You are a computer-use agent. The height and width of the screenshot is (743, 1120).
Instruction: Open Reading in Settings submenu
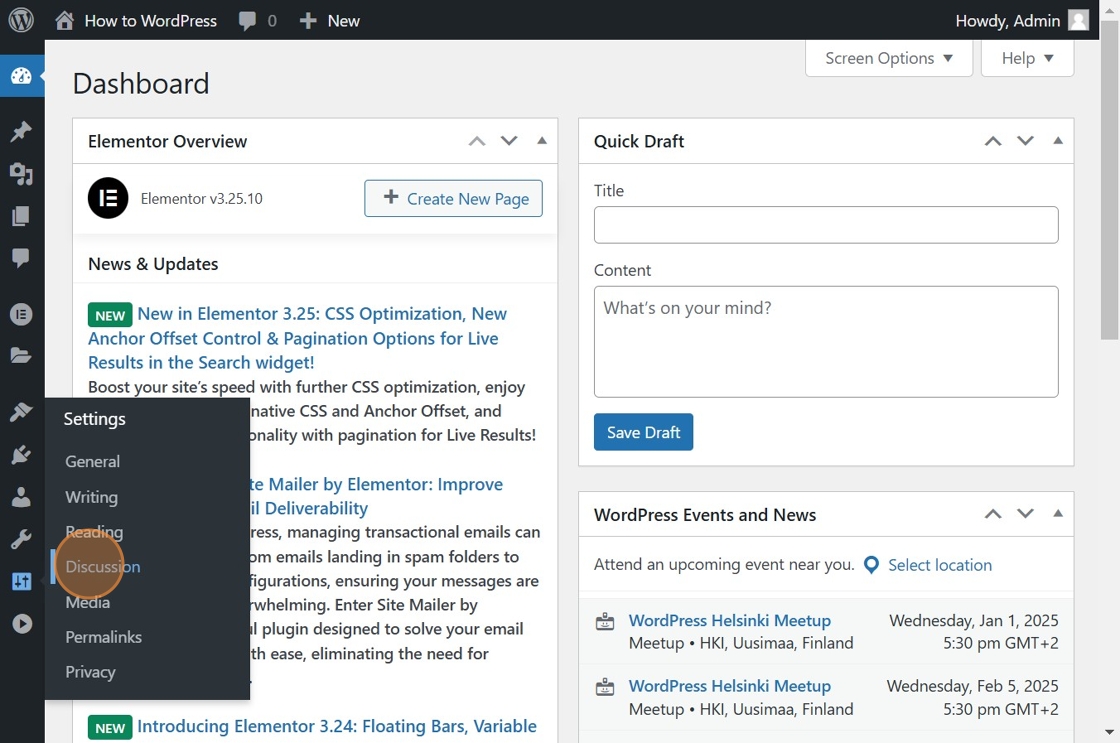coord(94,532)
